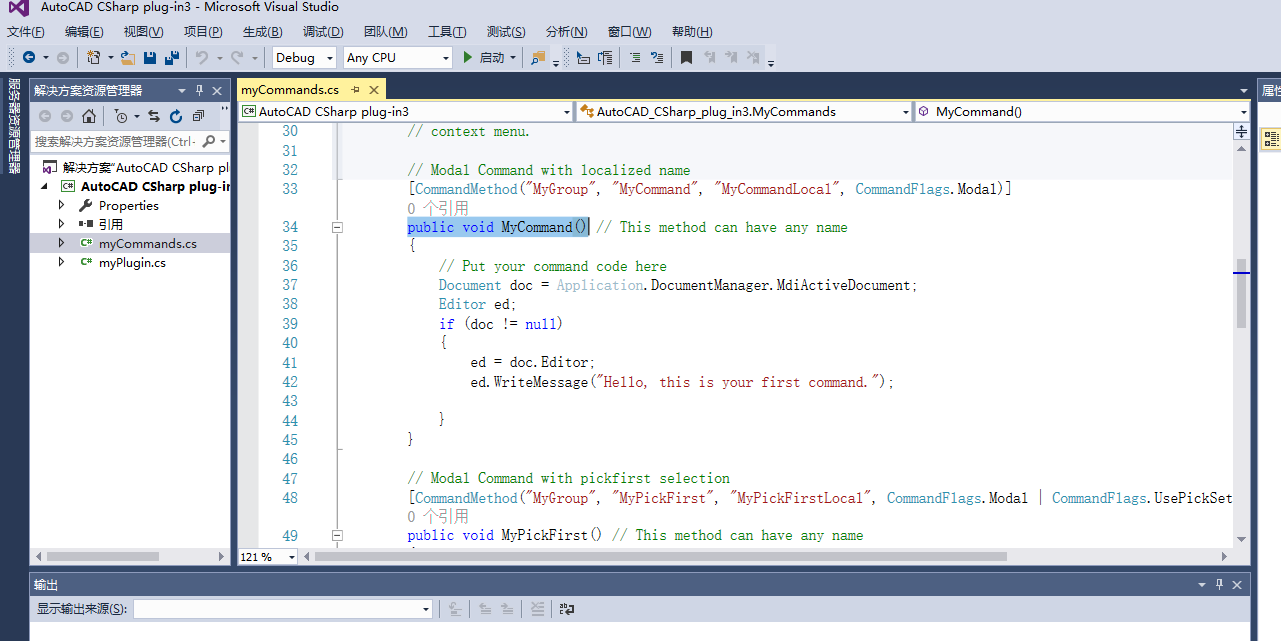Click the '0 个引用' link above MyCommand
Viewport: 1281px width, 641px height.
[x=438, y=208]
